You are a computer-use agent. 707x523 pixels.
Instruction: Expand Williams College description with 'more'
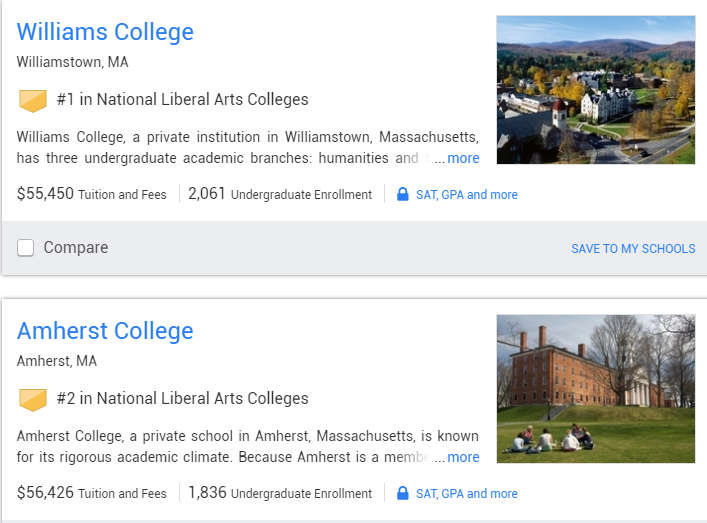[463, 158]
